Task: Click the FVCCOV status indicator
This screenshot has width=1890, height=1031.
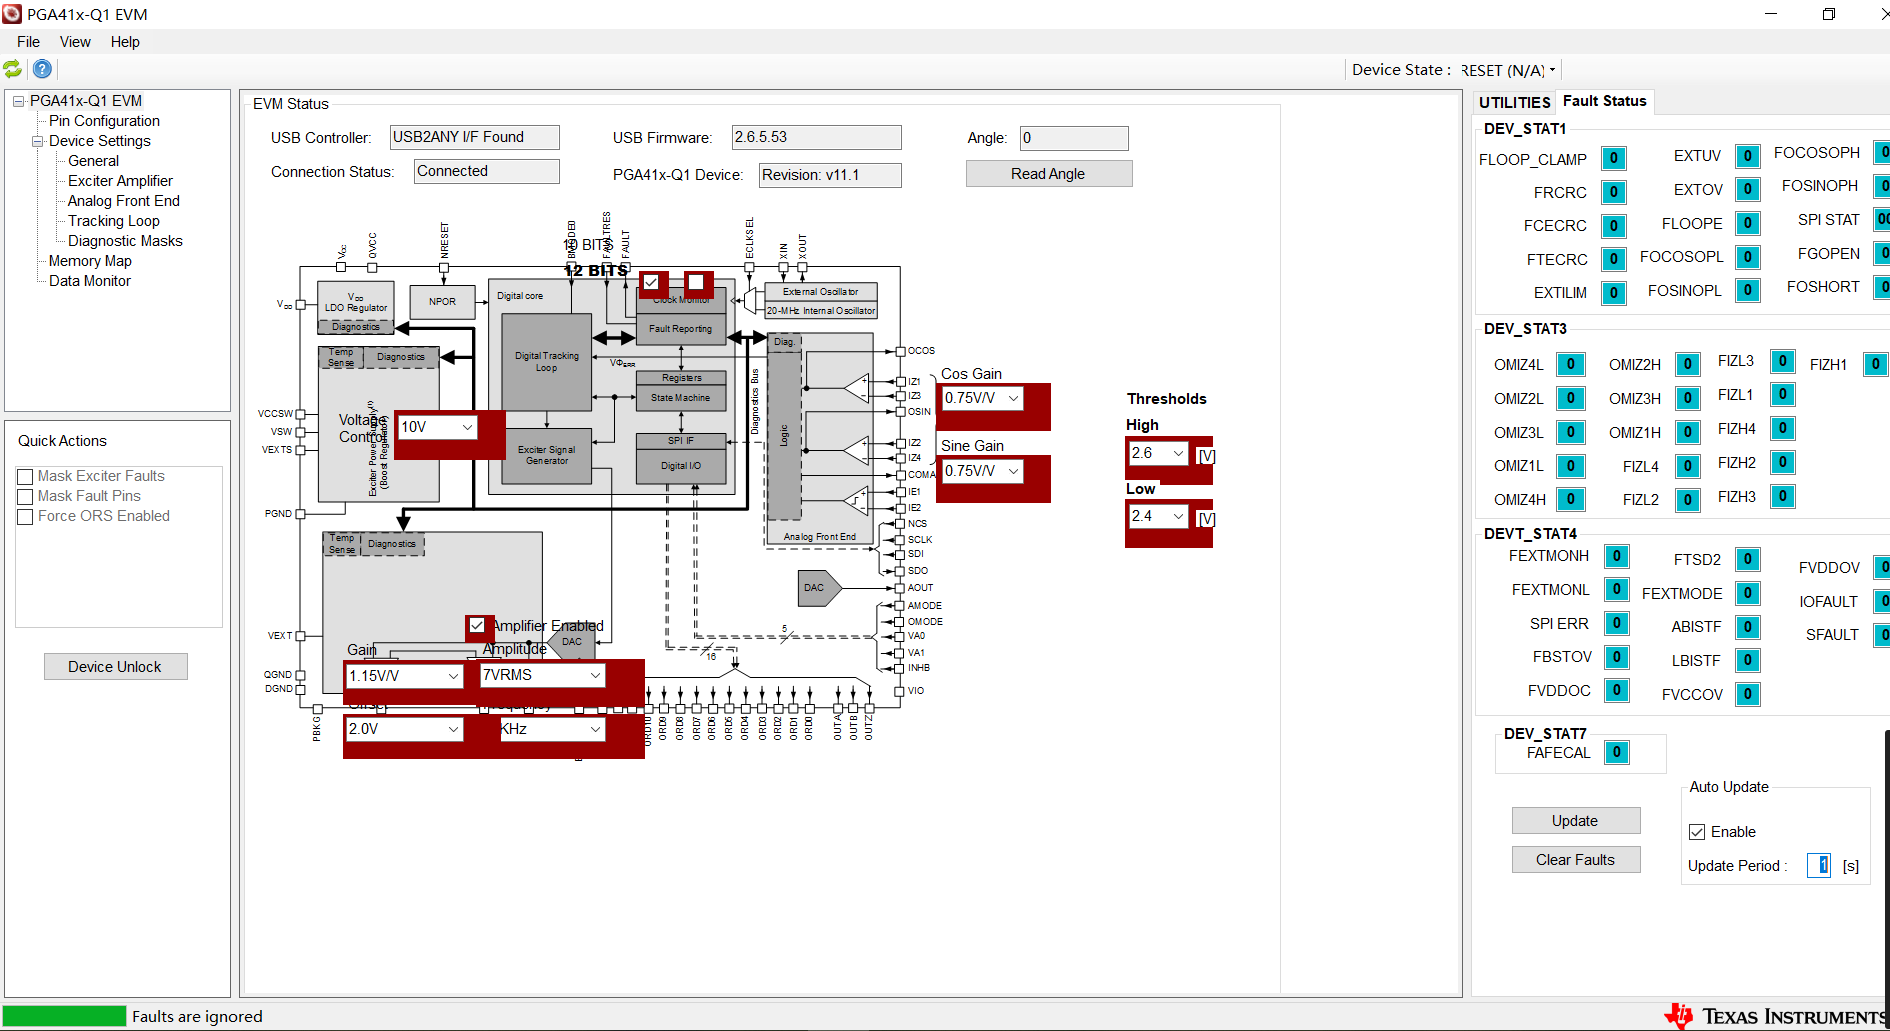Action: click(1747, 694)
